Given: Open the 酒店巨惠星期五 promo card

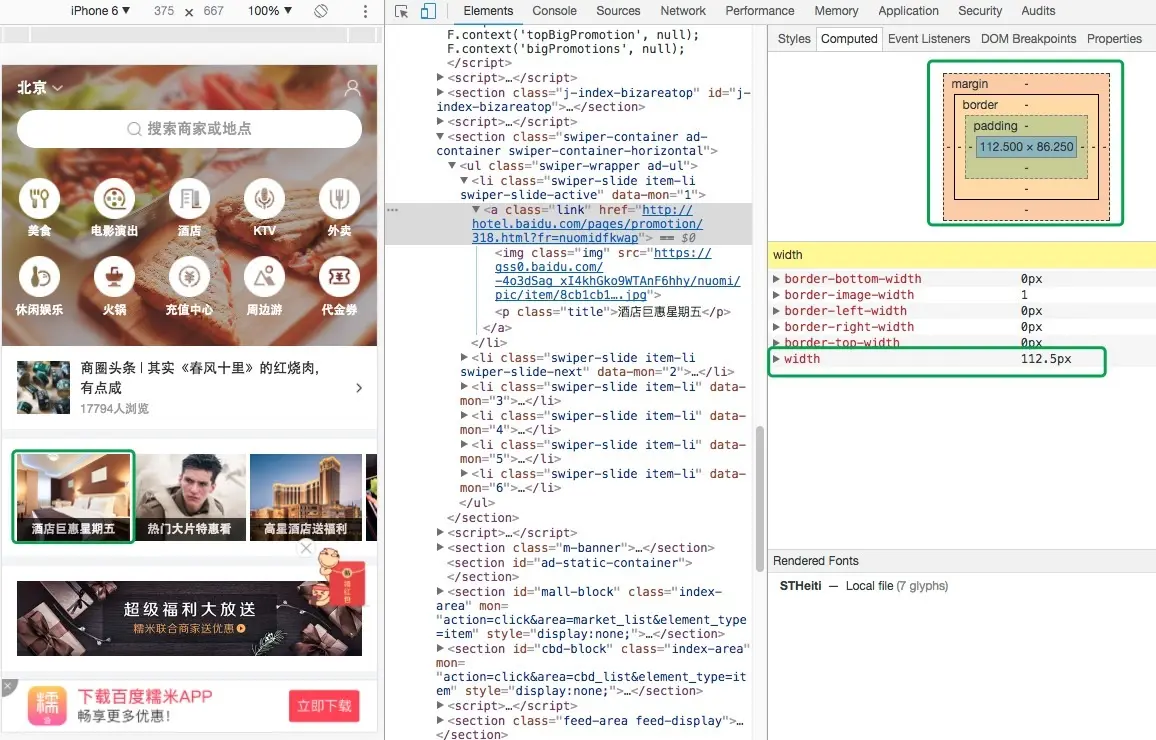Looking at the screenshot, I should click(x=74, y=497).
